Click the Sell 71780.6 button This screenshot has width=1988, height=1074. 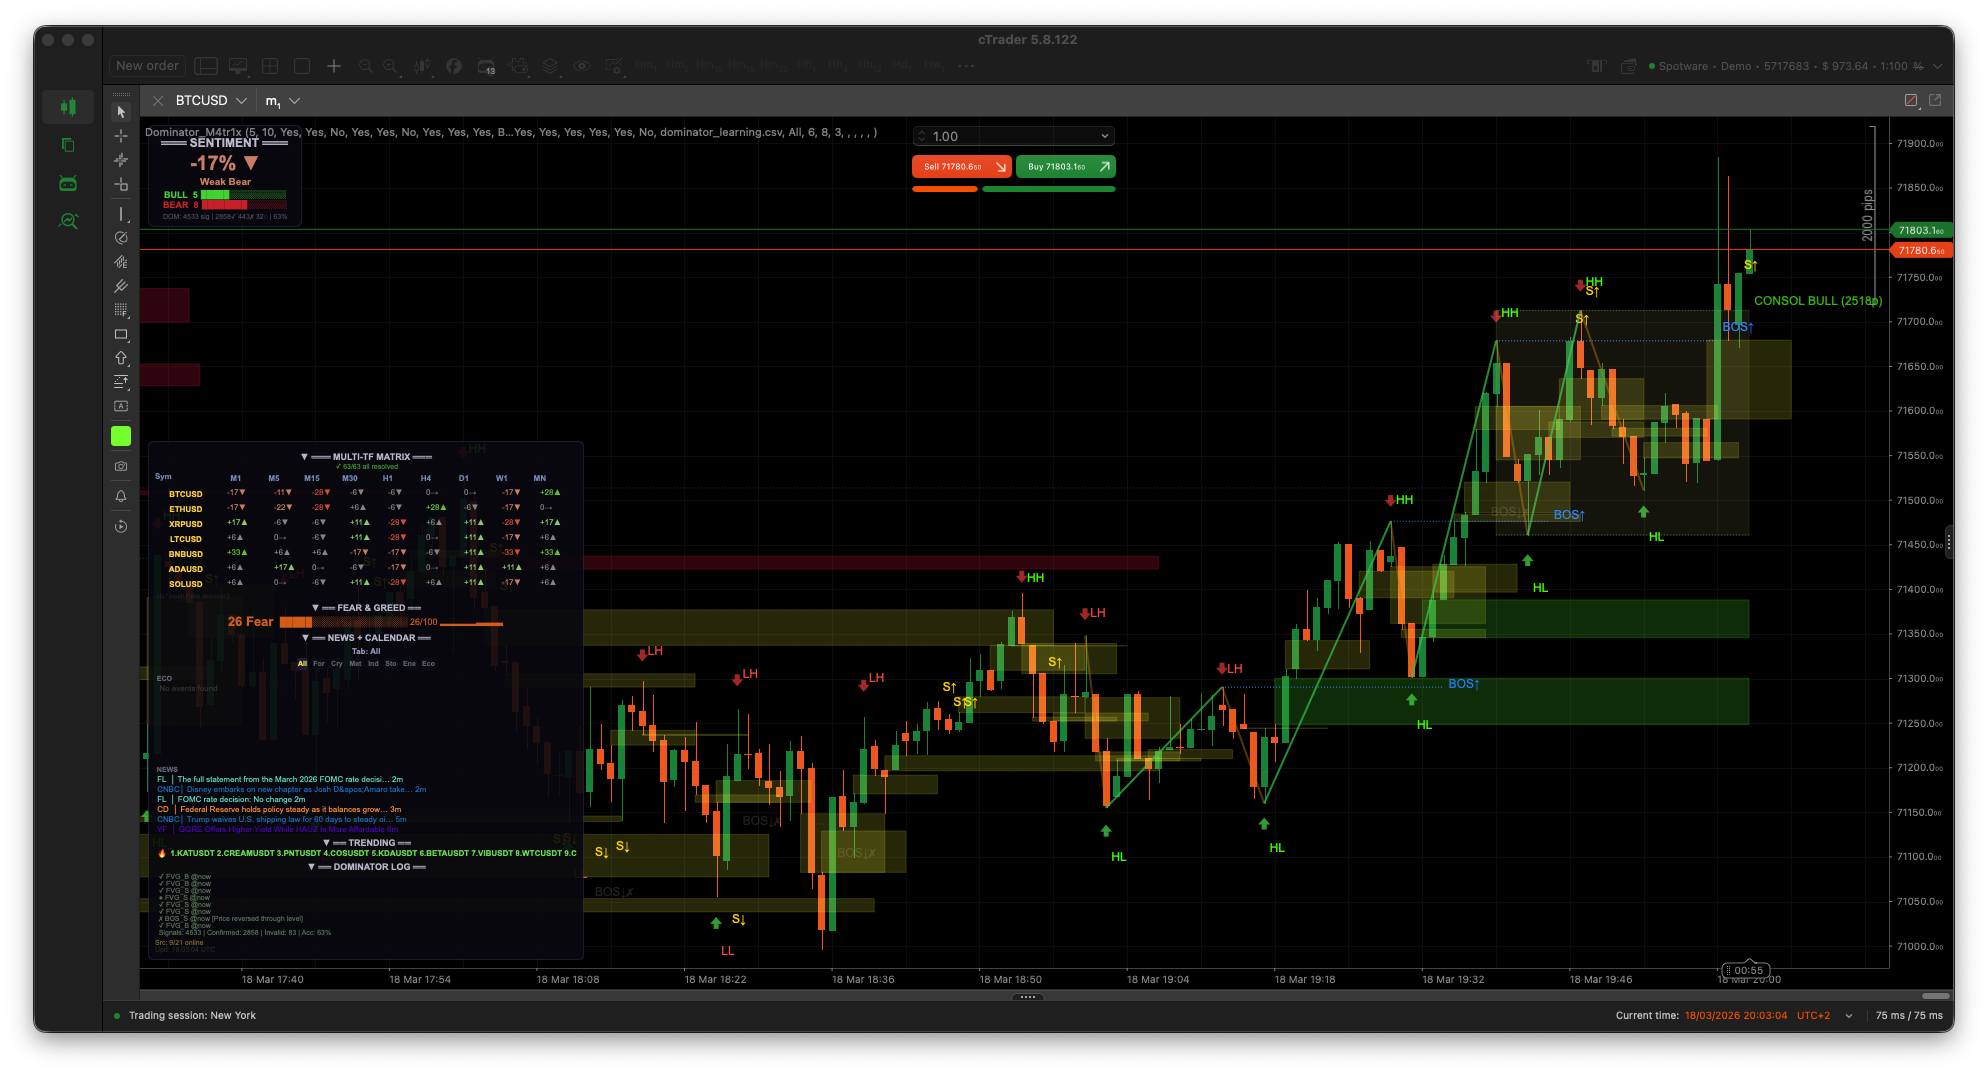[961, 167]
